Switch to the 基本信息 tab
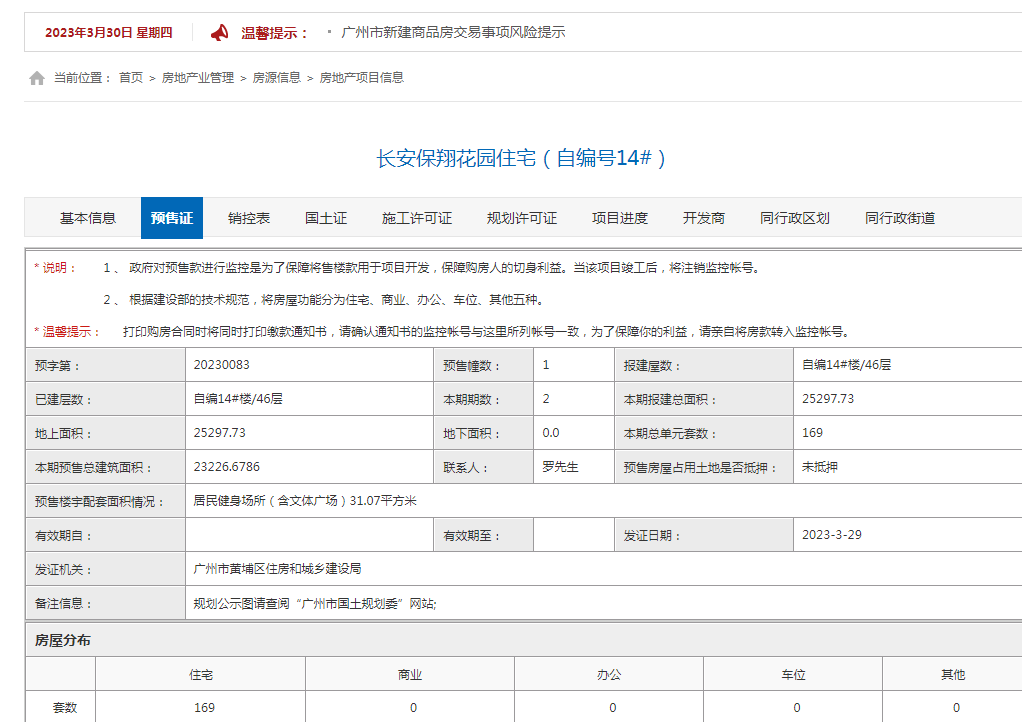This screenshot has width=1022, height=722. (90, 217)
